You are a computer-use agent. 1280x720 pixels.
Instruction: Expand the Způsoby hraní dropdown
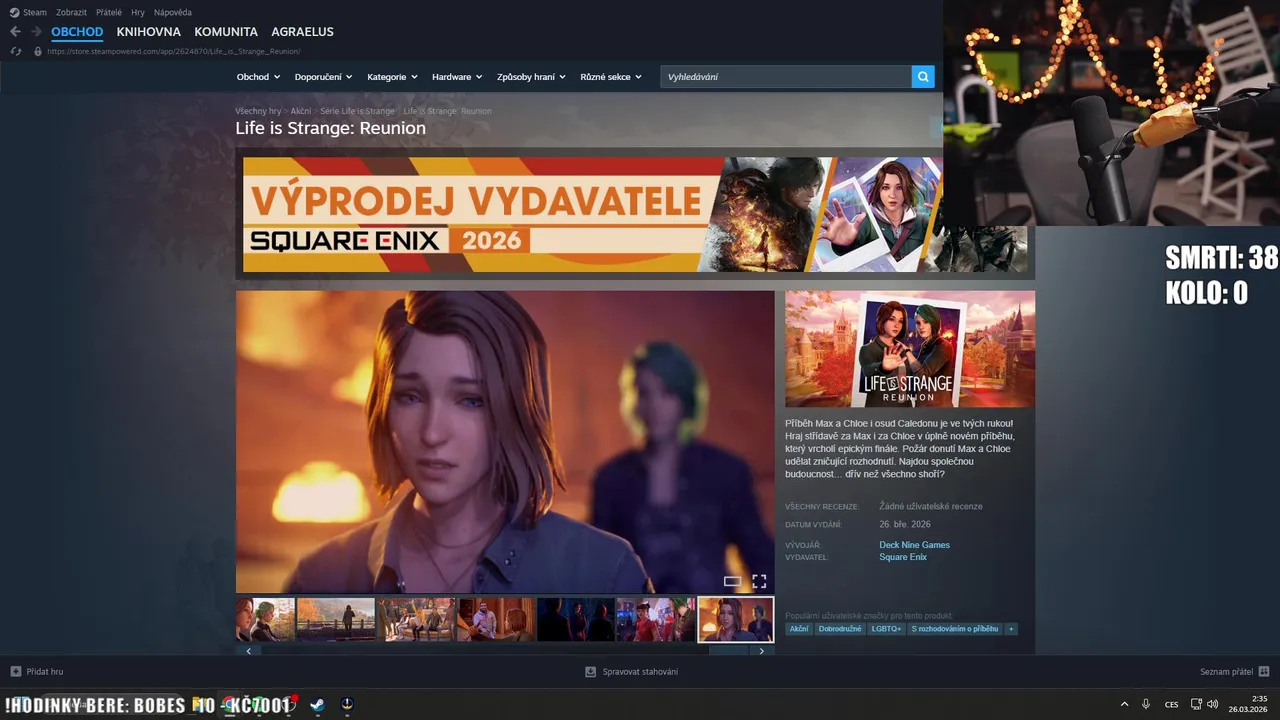[x=531, y=77]
